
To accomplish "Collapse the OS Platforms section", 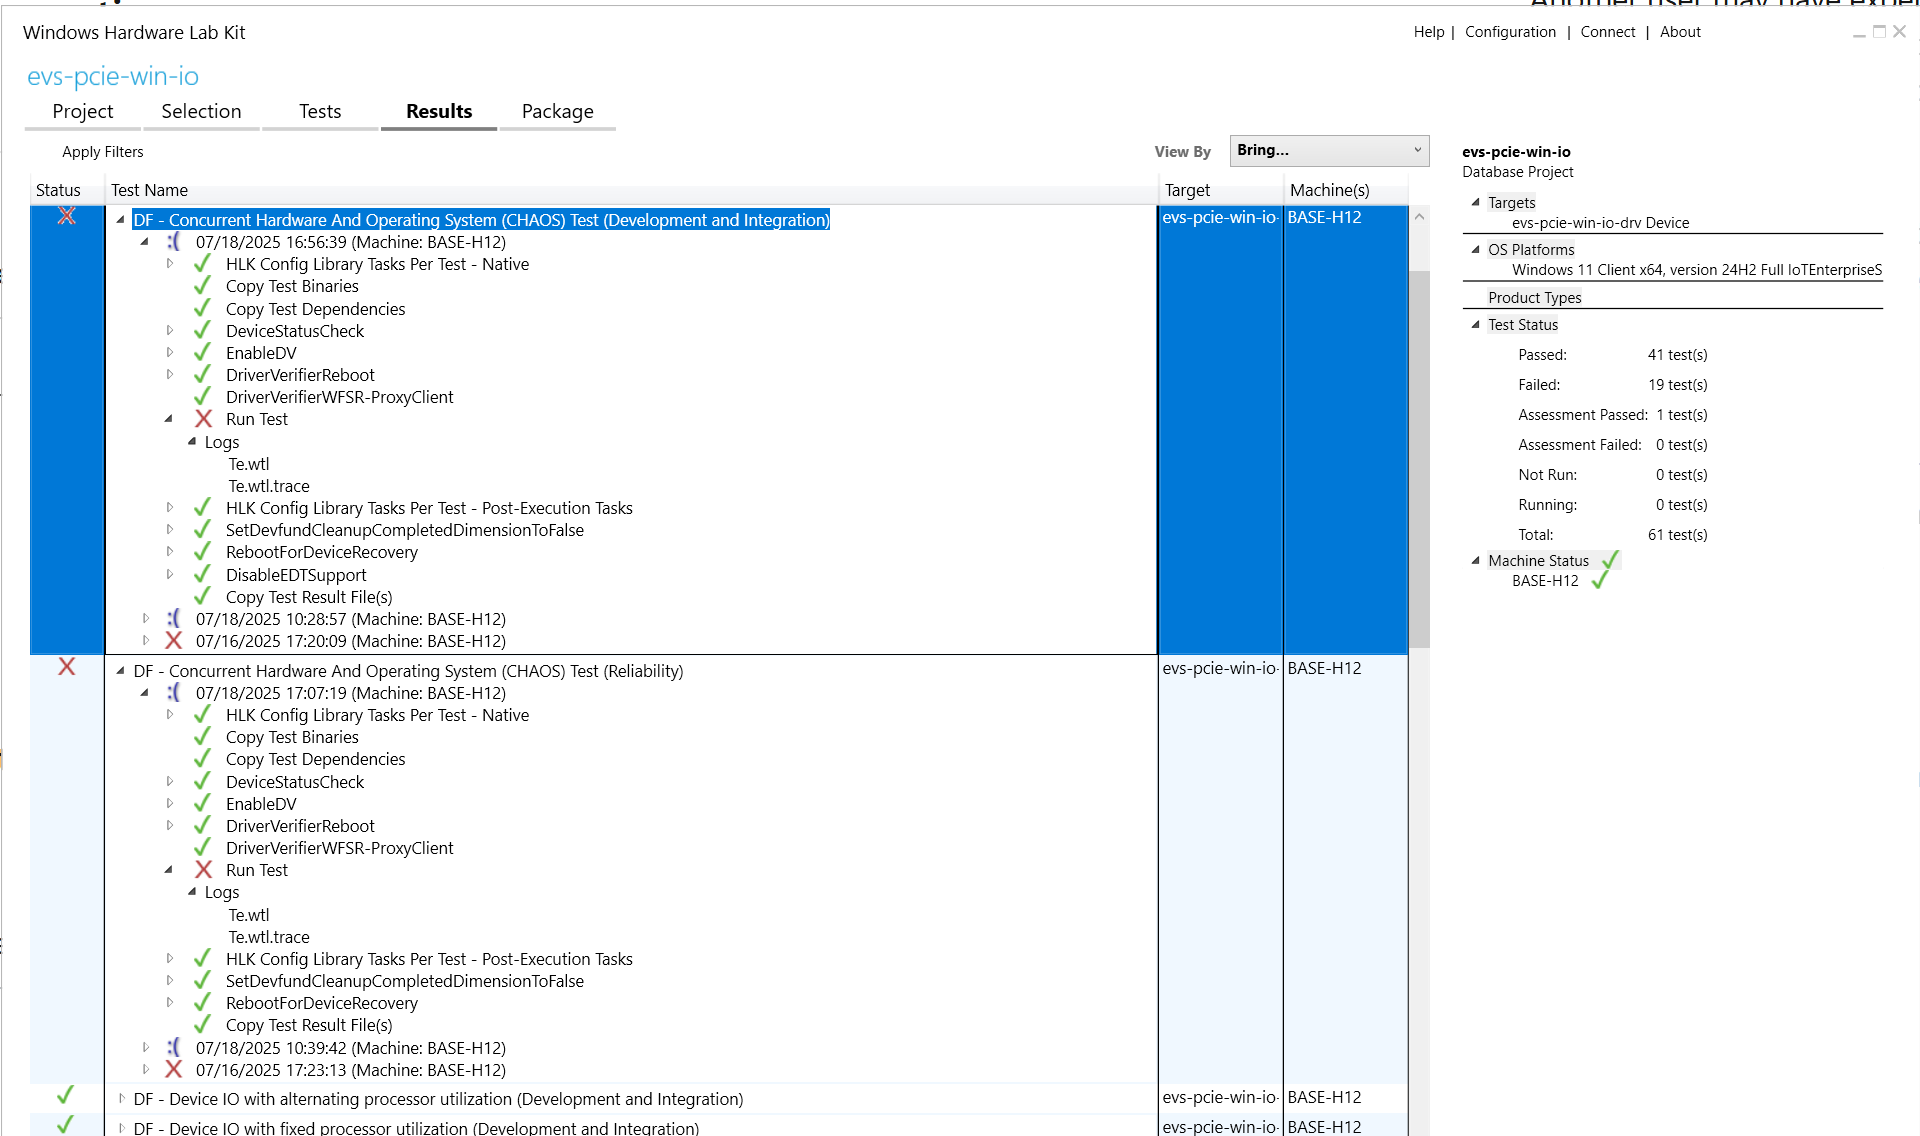I will tap(1475, 250).
